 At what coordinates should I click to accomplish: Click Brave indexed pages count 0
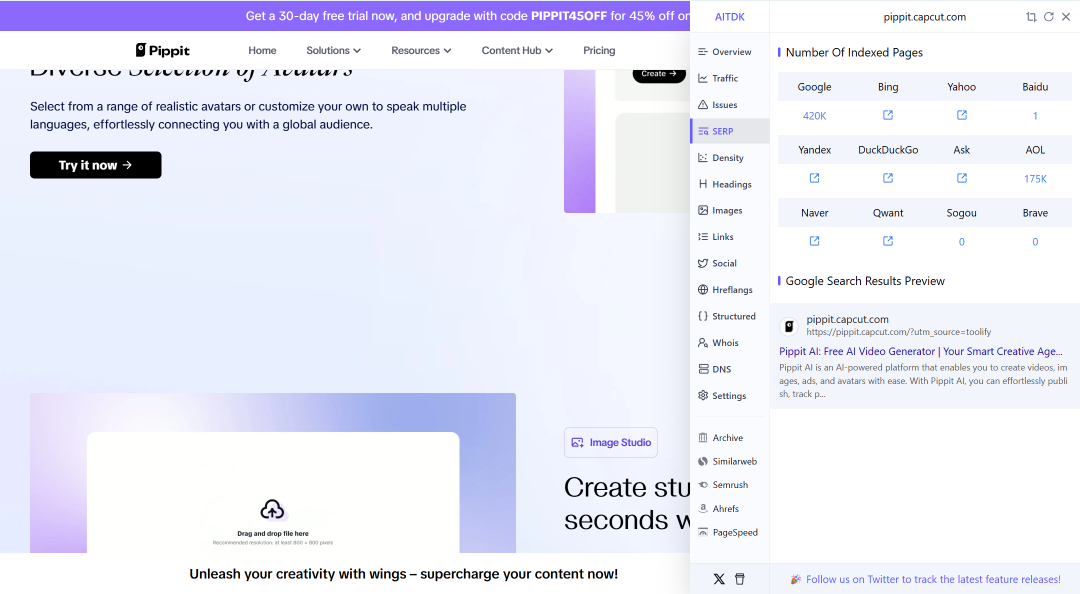1035,242
